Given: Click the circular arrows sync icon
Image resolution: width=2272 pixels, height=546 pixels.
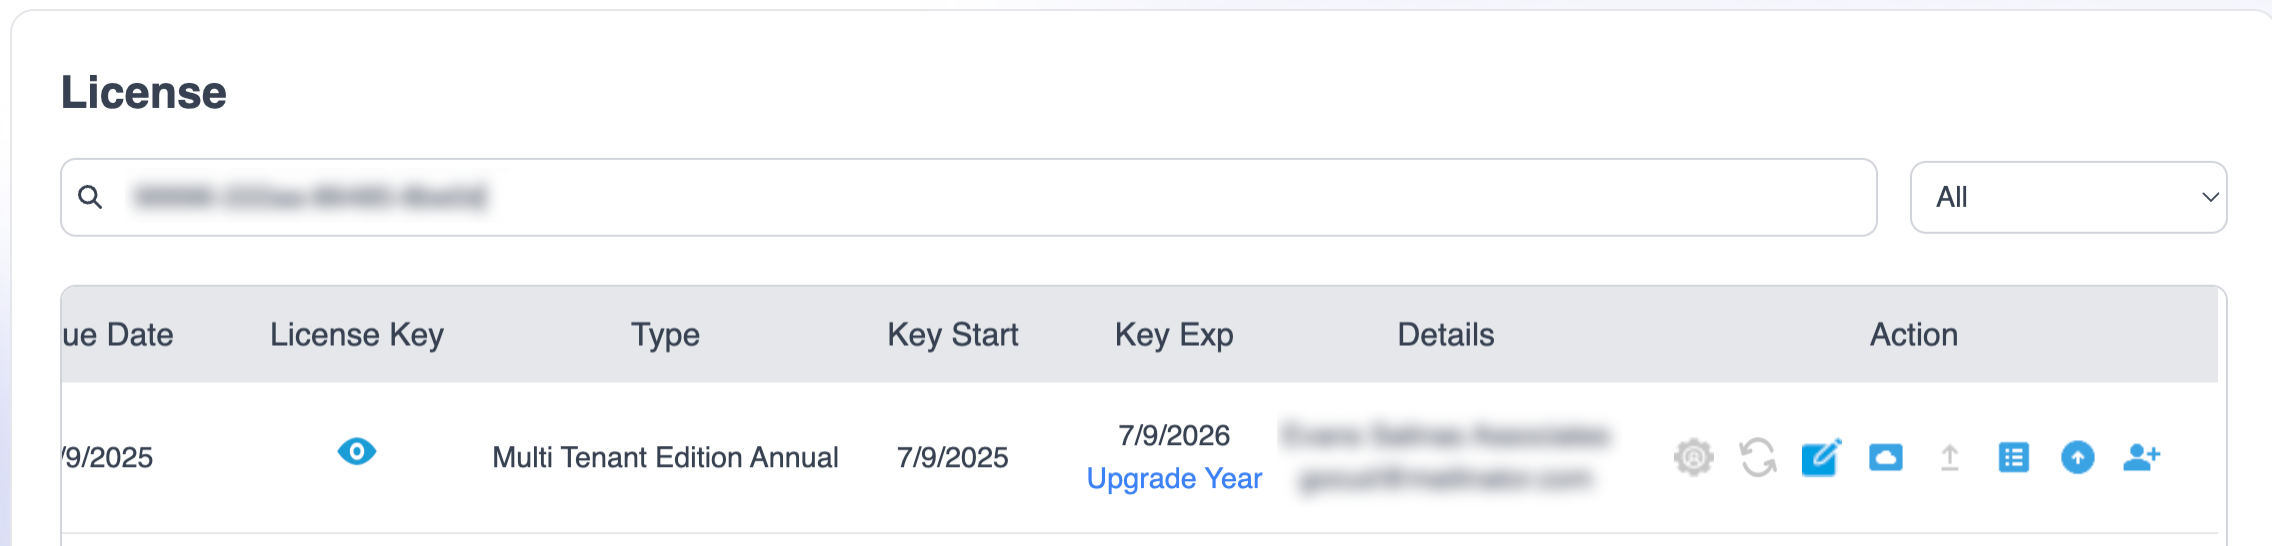Looking at the screenshot, I should coord(1757,458).
